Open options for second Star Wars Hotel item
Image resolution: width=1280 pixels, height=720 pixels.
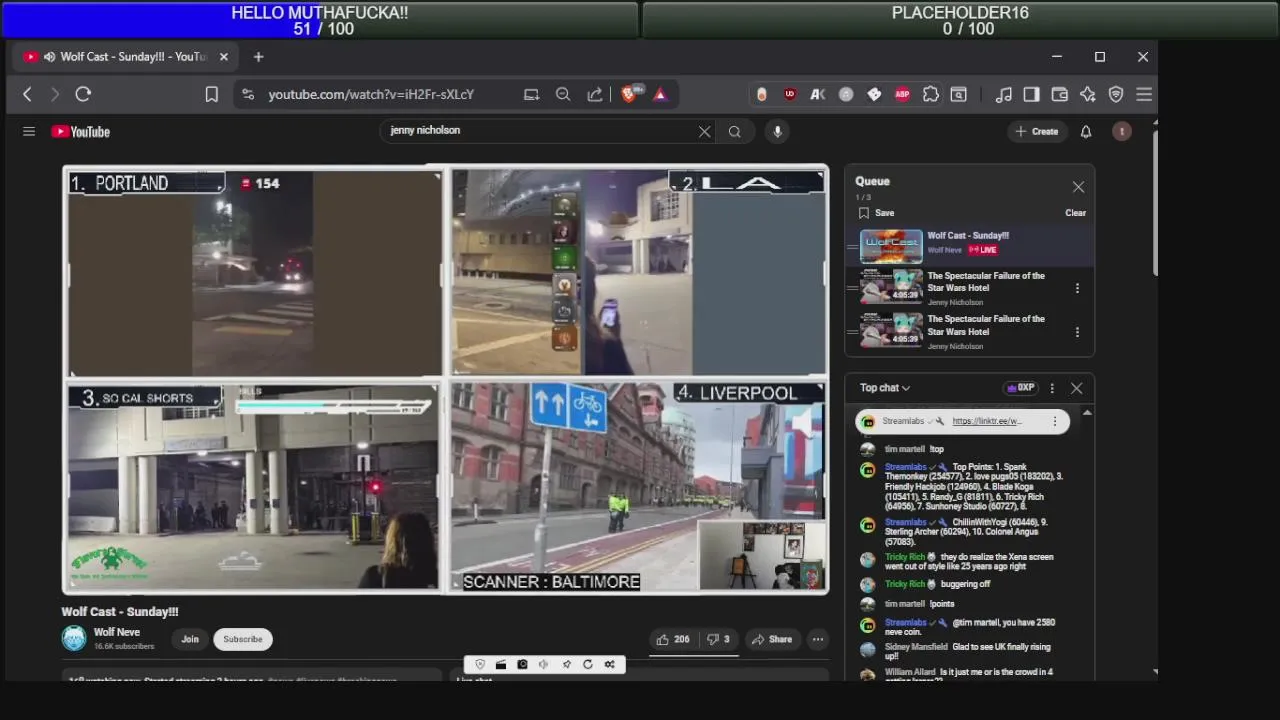[x=1077, y=332]
